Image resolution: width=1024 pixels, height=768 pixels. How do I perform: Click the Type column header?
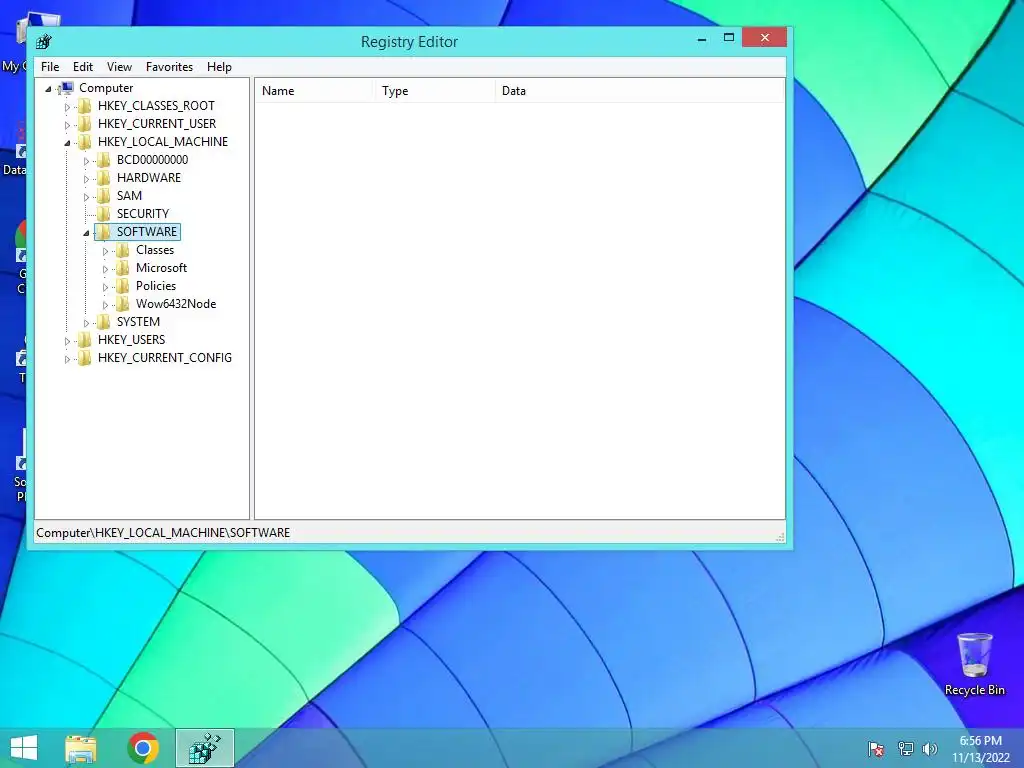point(434,91)
